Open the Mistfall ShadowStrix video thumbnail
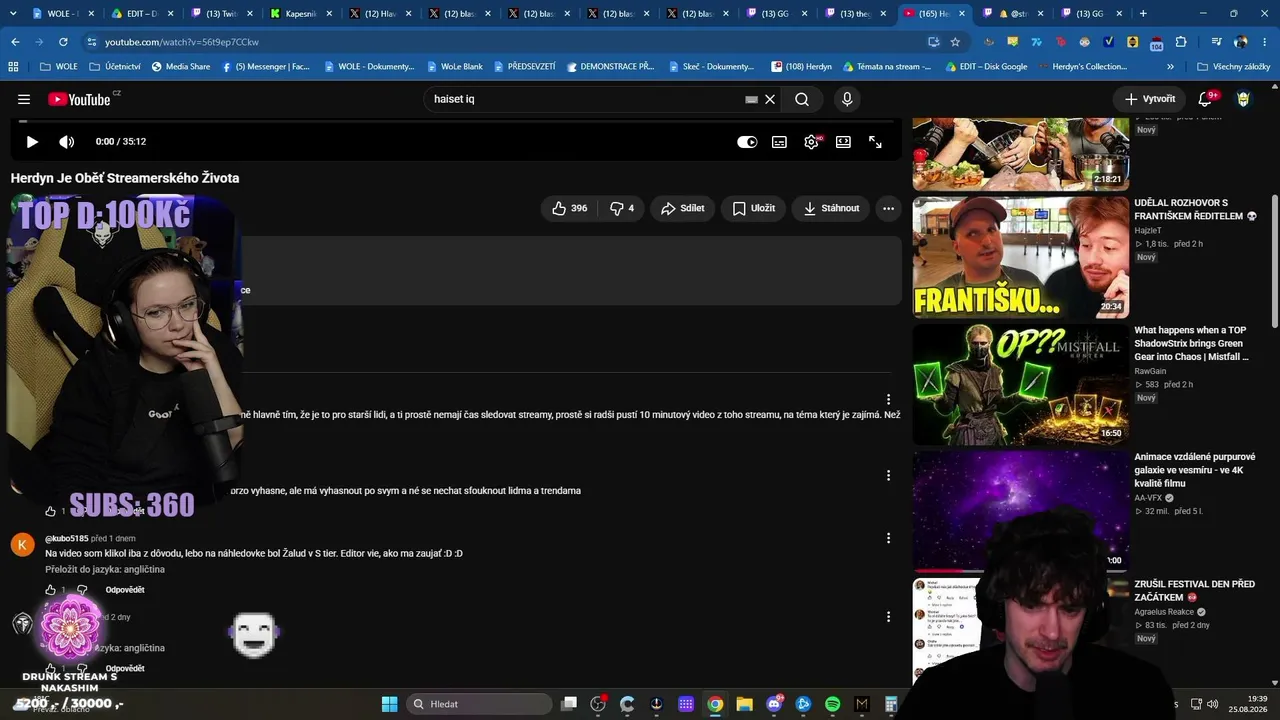The height and width of the screenshot is (720, 1280). (x=1021, y=384)
